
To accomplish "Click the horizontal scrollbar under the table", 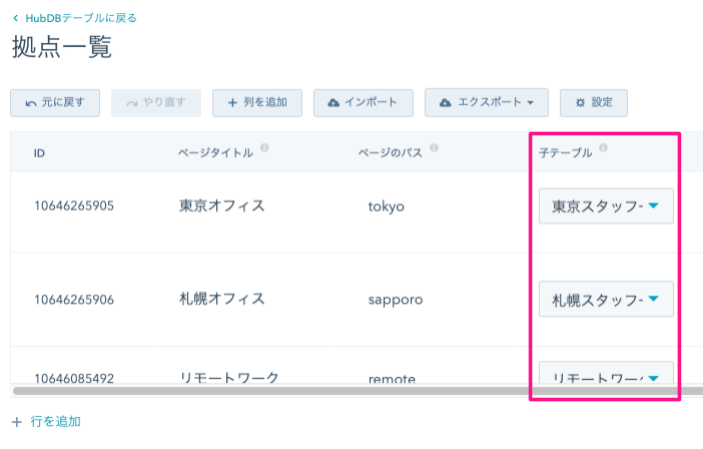I will tap(300, 390).
